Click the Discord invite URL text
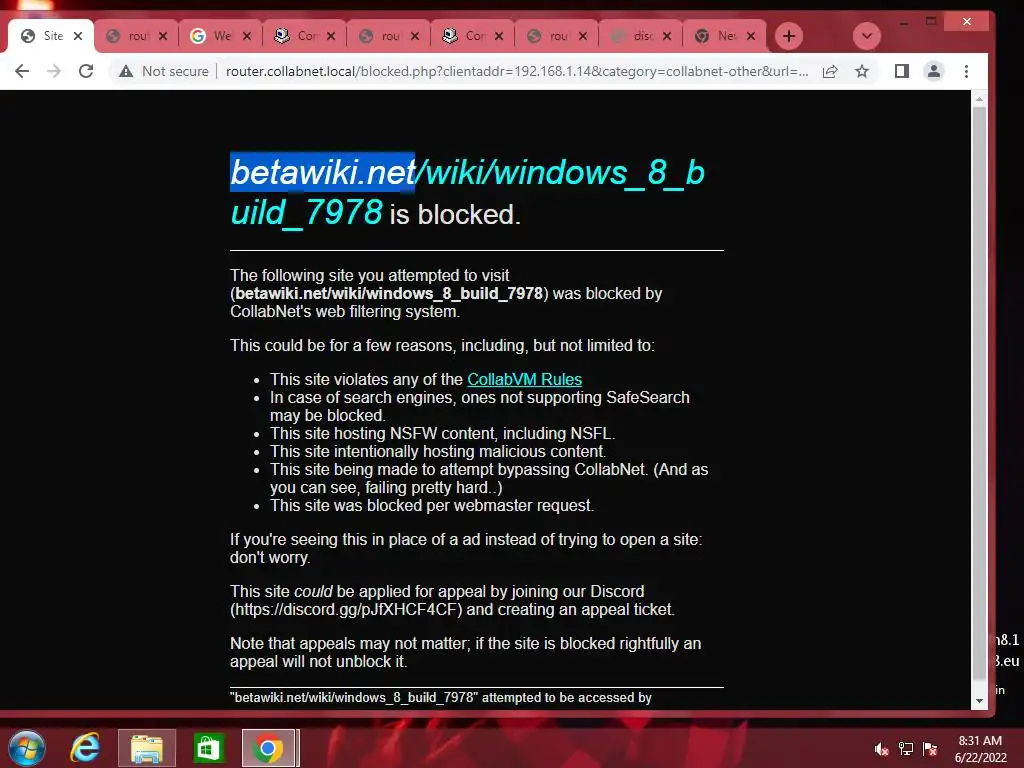 point(346,609)
